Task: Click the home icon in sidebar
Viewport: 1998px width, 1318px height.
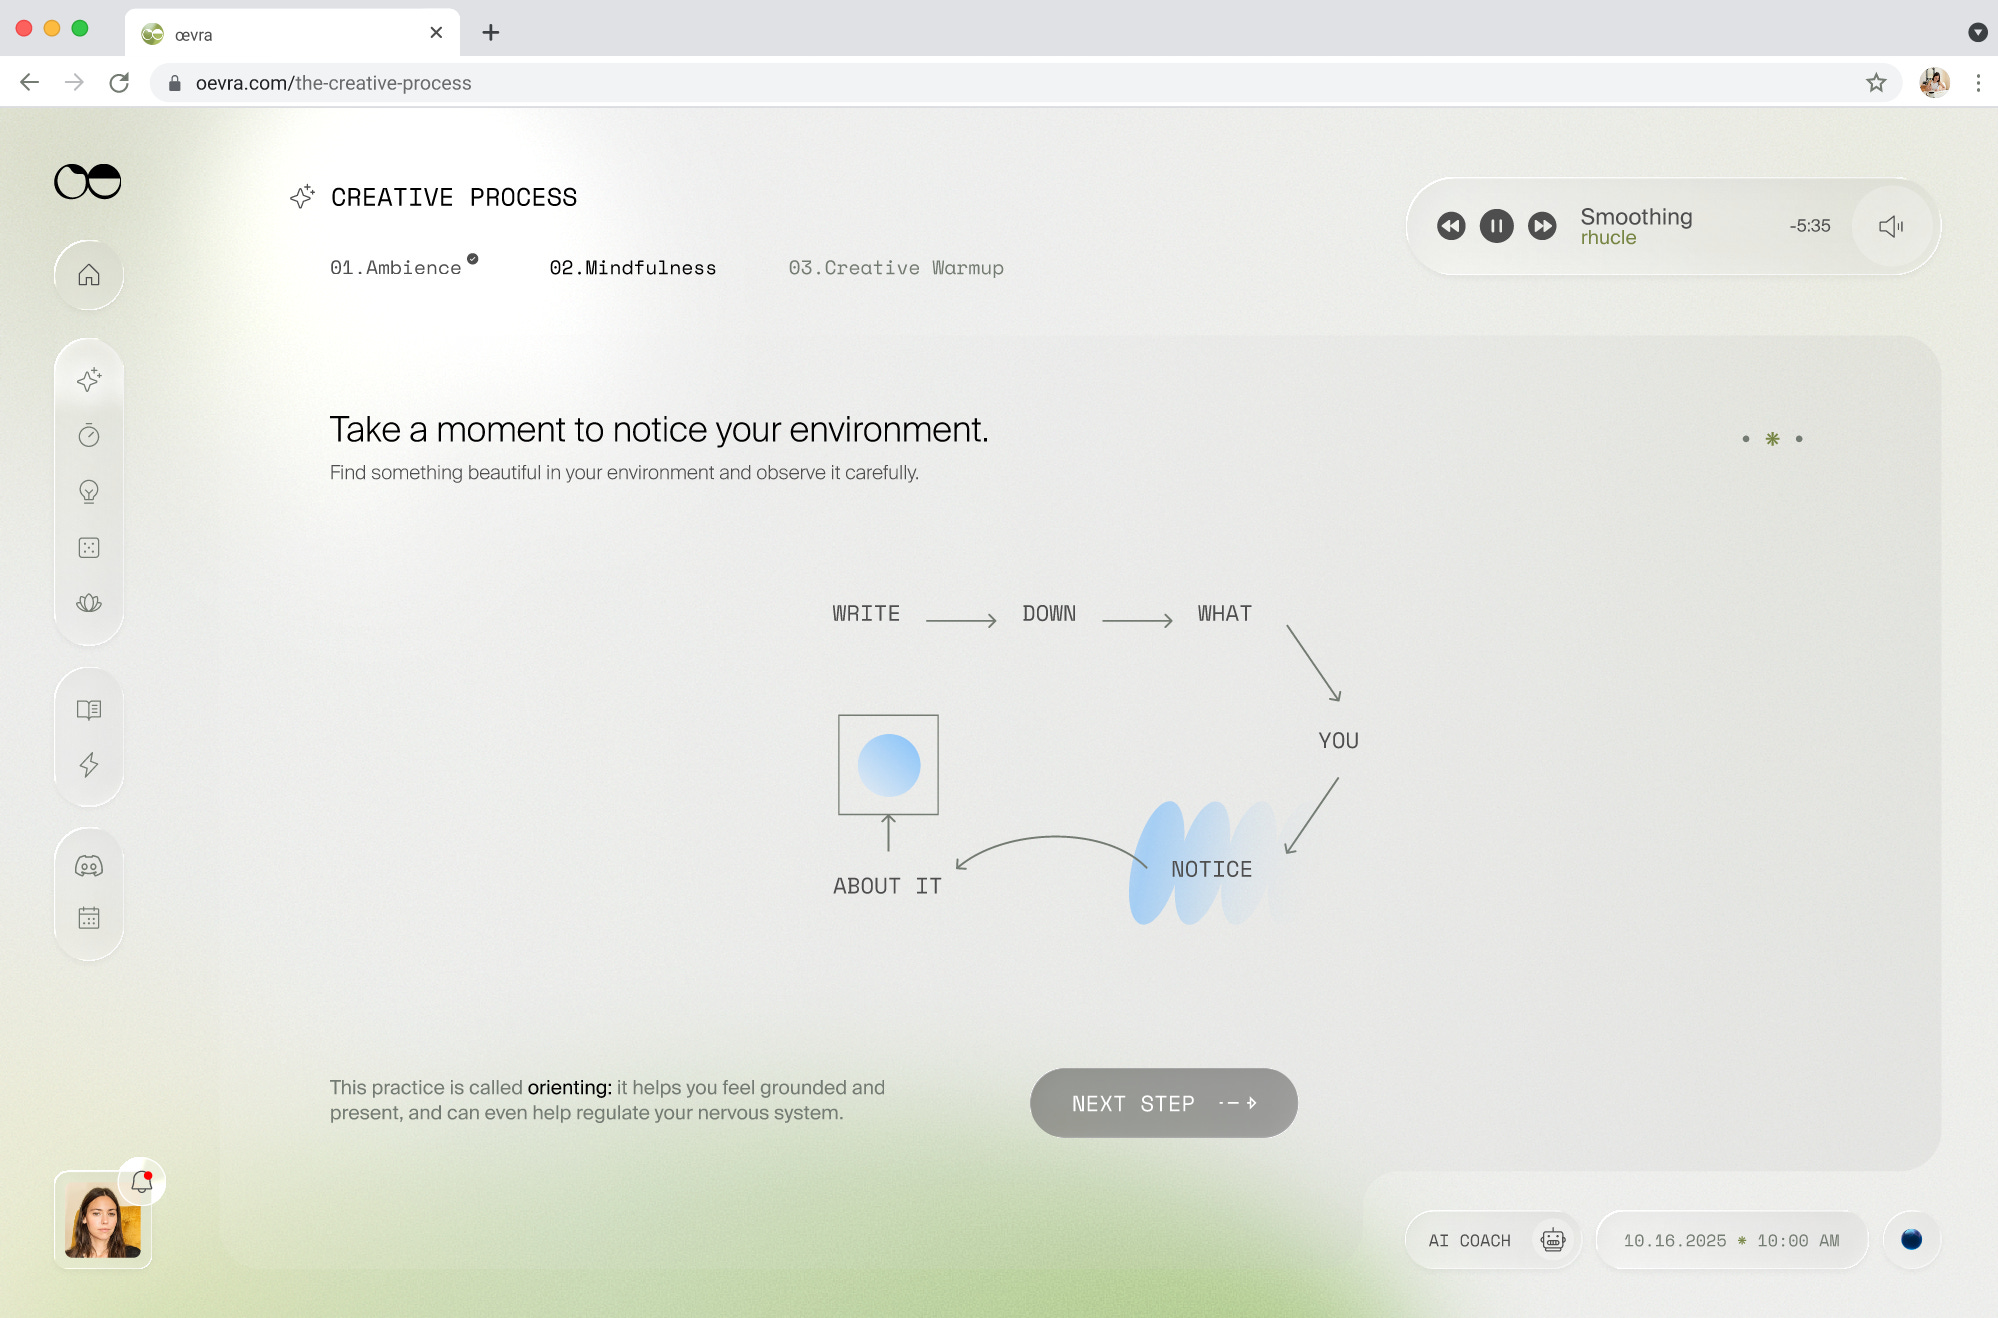Action: (89, 275)
